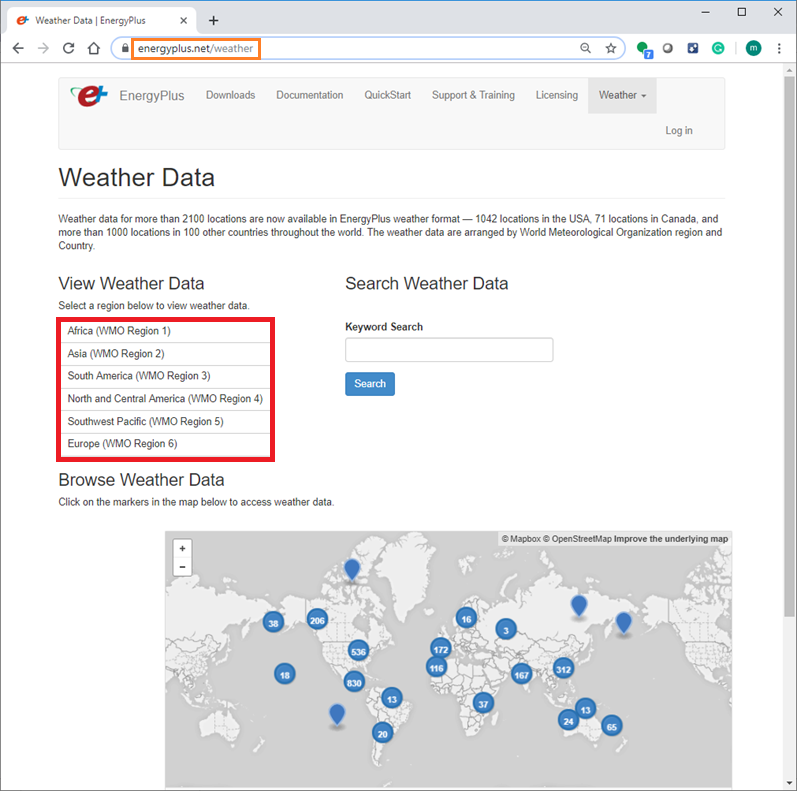797x791 pixels.
Task: Click the map cluster marker 206
Action: [x=317, y=620]
